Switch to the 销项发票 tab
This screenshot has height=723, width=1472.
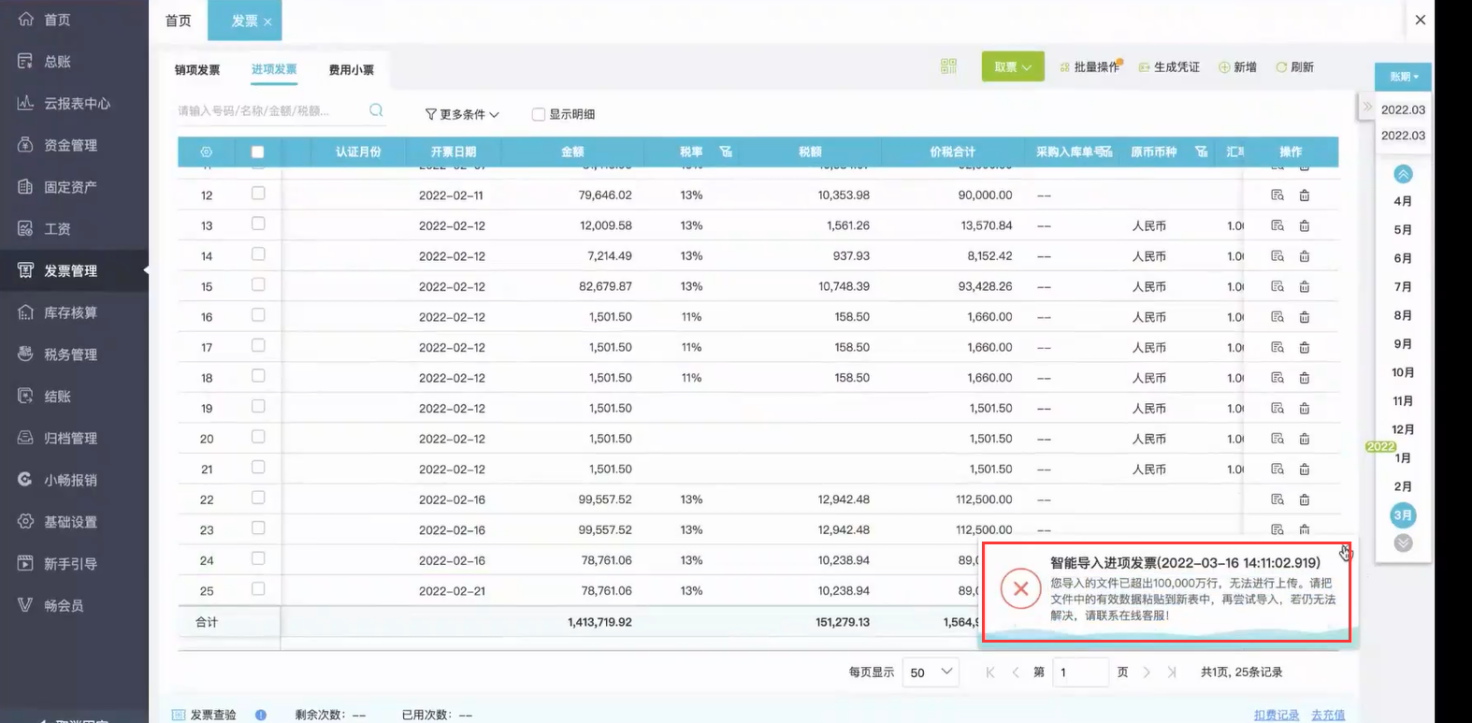tap(197, 70)
